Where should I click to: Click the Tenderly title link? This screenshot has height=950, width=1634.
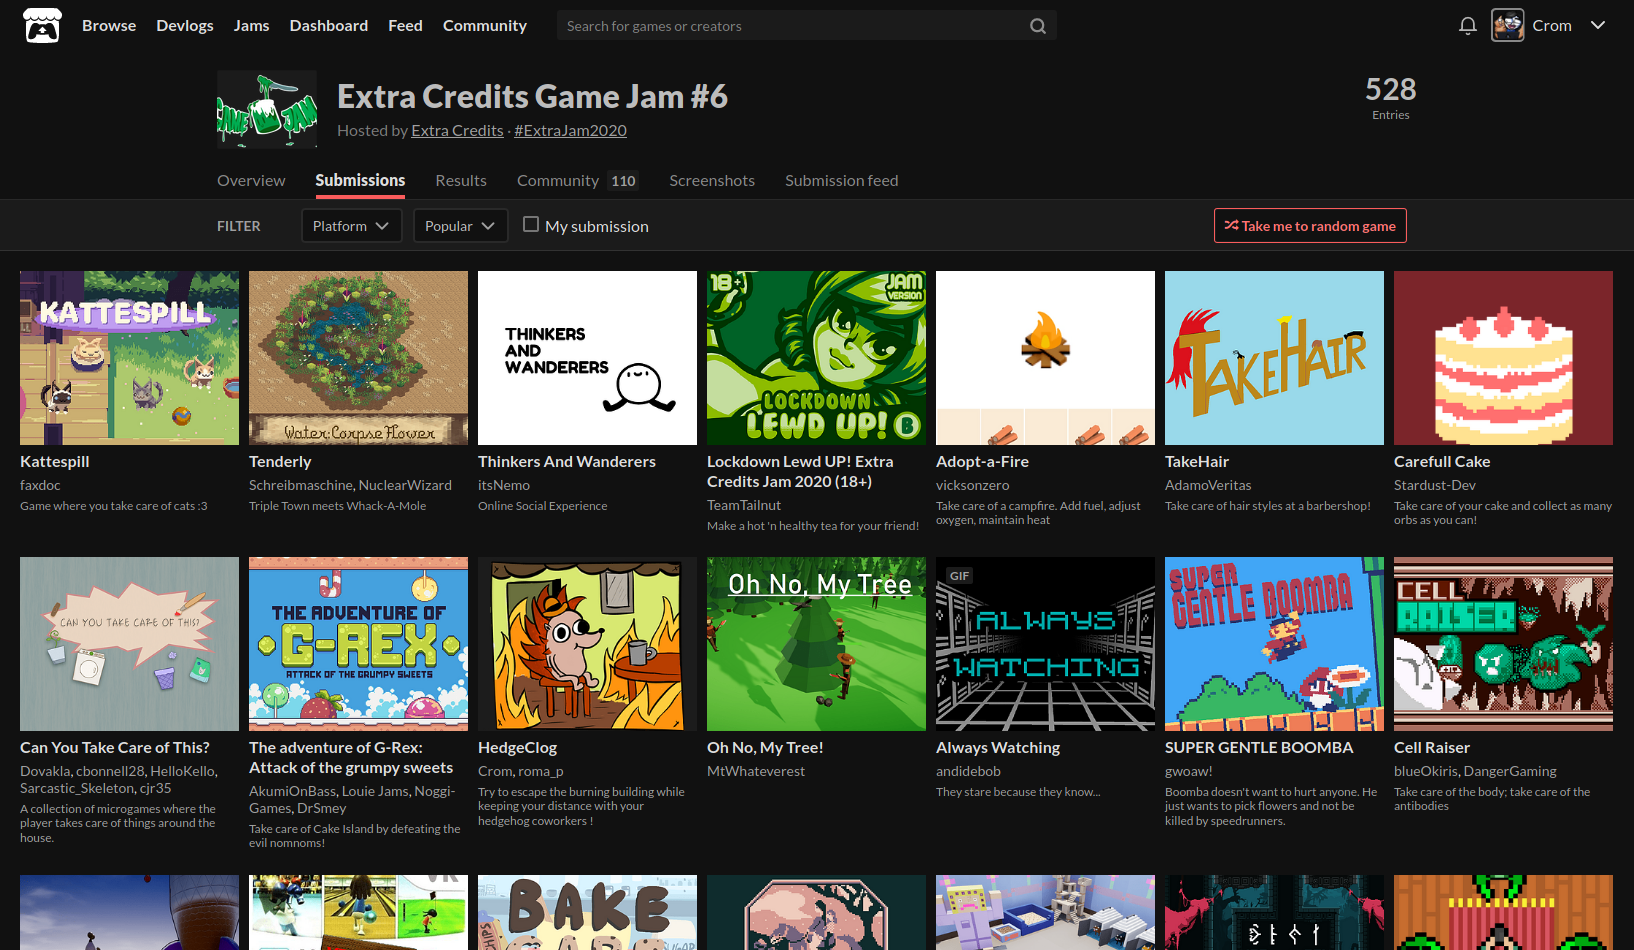tap(280, 462)
